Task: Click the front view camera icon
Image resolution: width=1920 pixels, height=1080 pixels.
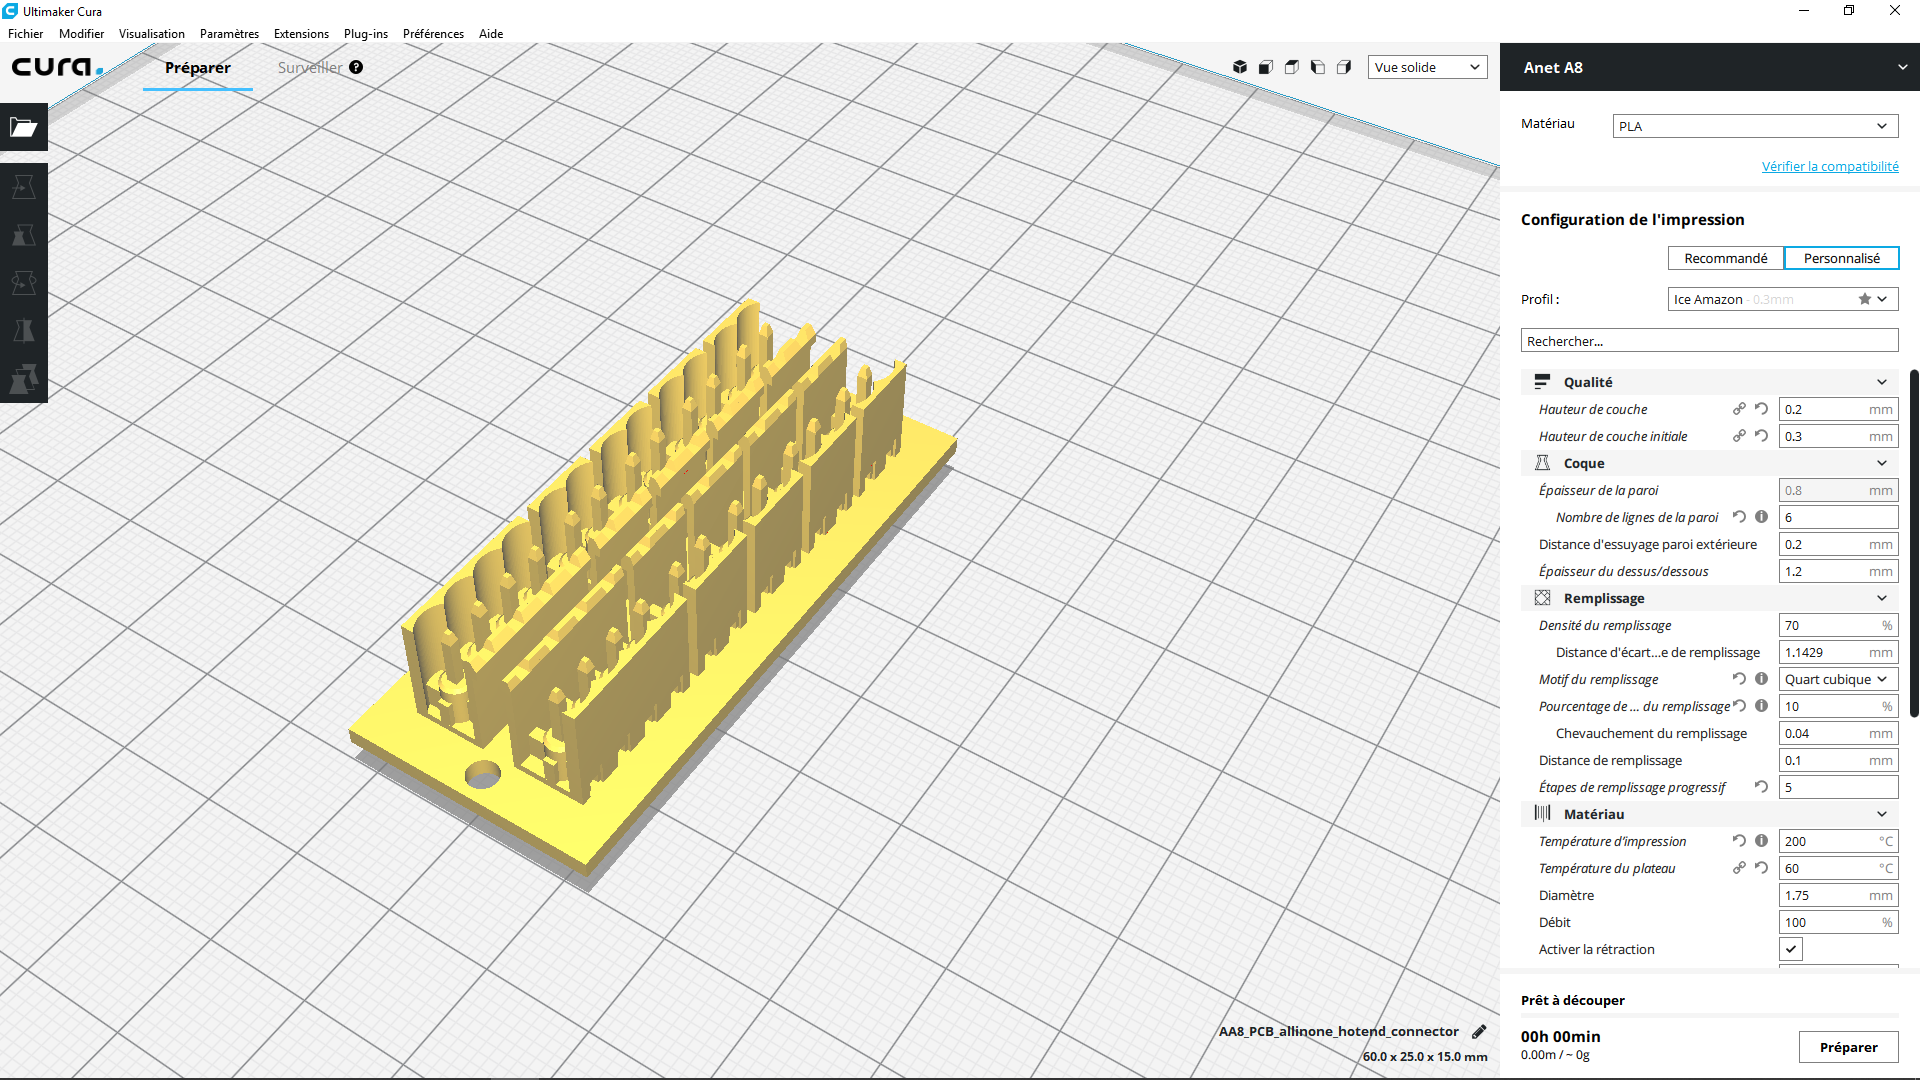Action: [x=1266, y=67]
